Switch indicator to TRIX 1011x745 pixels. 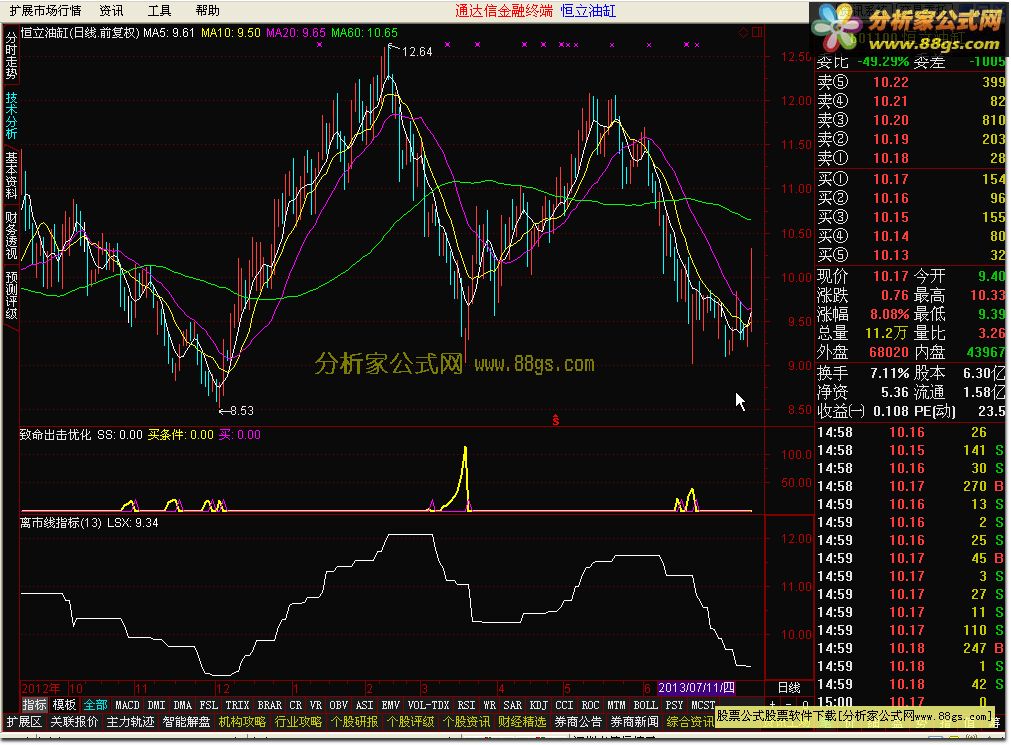[237, 705]
